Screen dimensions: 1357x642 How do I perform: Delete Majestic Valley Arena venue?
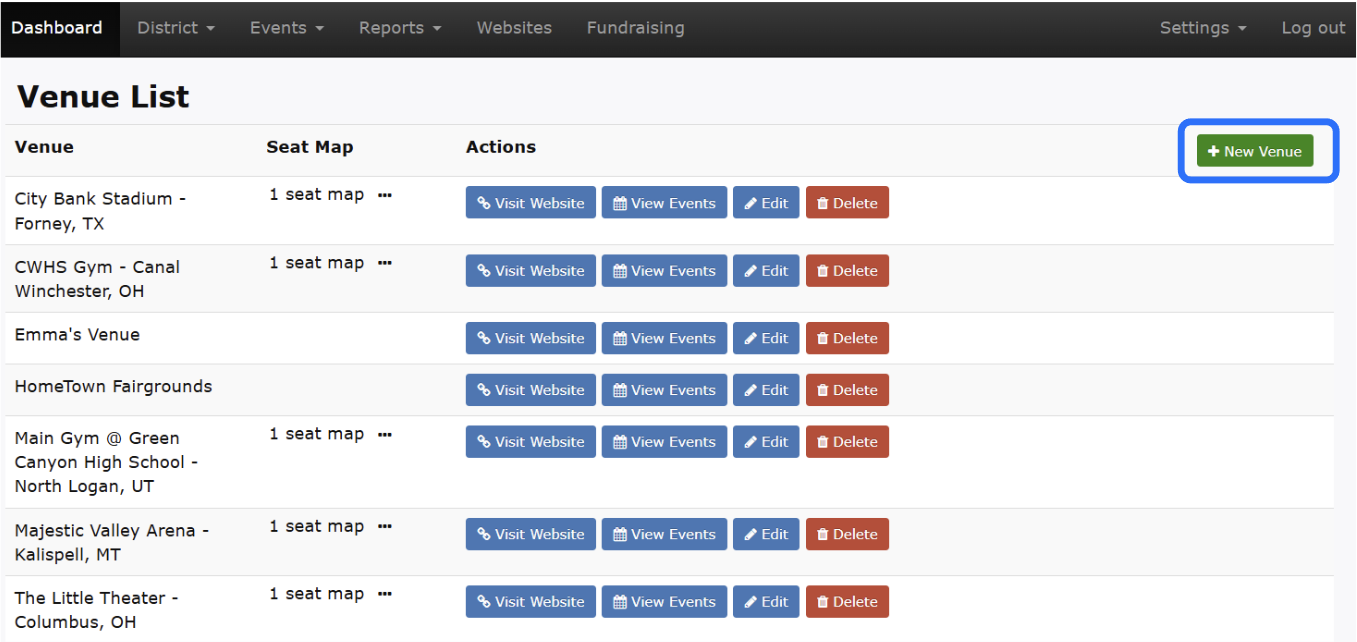click(847, 534)
